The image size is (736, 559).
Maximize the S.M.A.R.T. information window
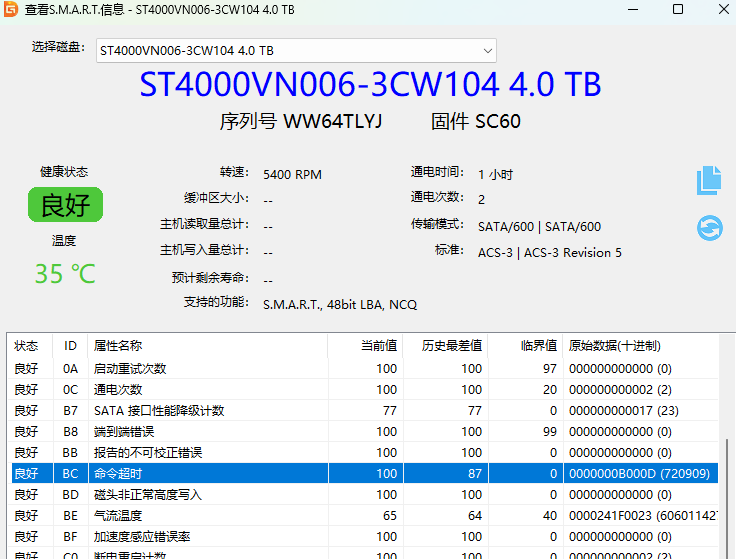coord(678,9)
